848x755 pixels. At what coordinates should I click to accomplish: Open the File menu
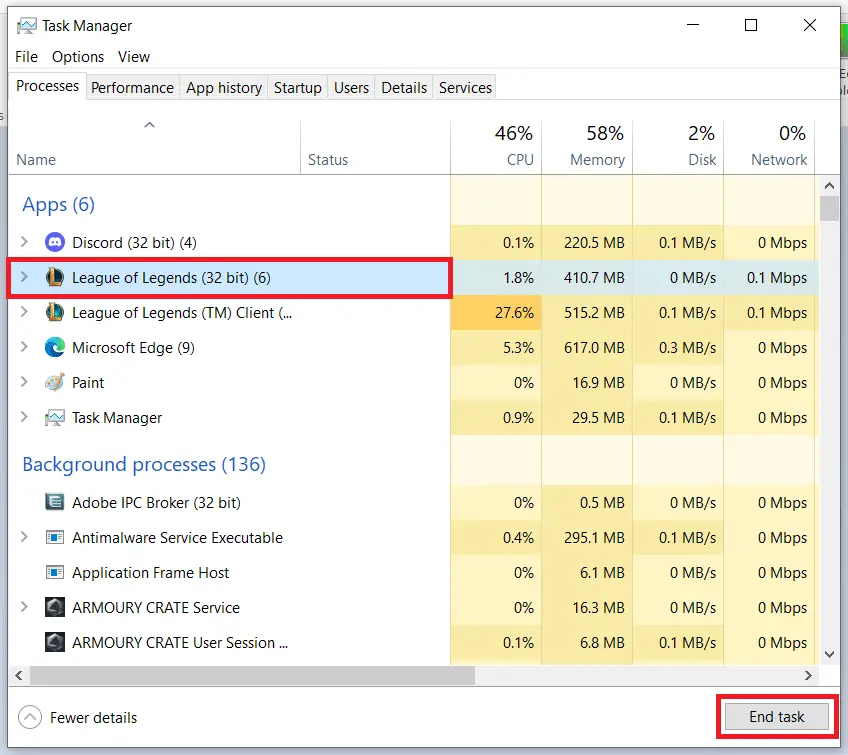click(x=26, y=57)
